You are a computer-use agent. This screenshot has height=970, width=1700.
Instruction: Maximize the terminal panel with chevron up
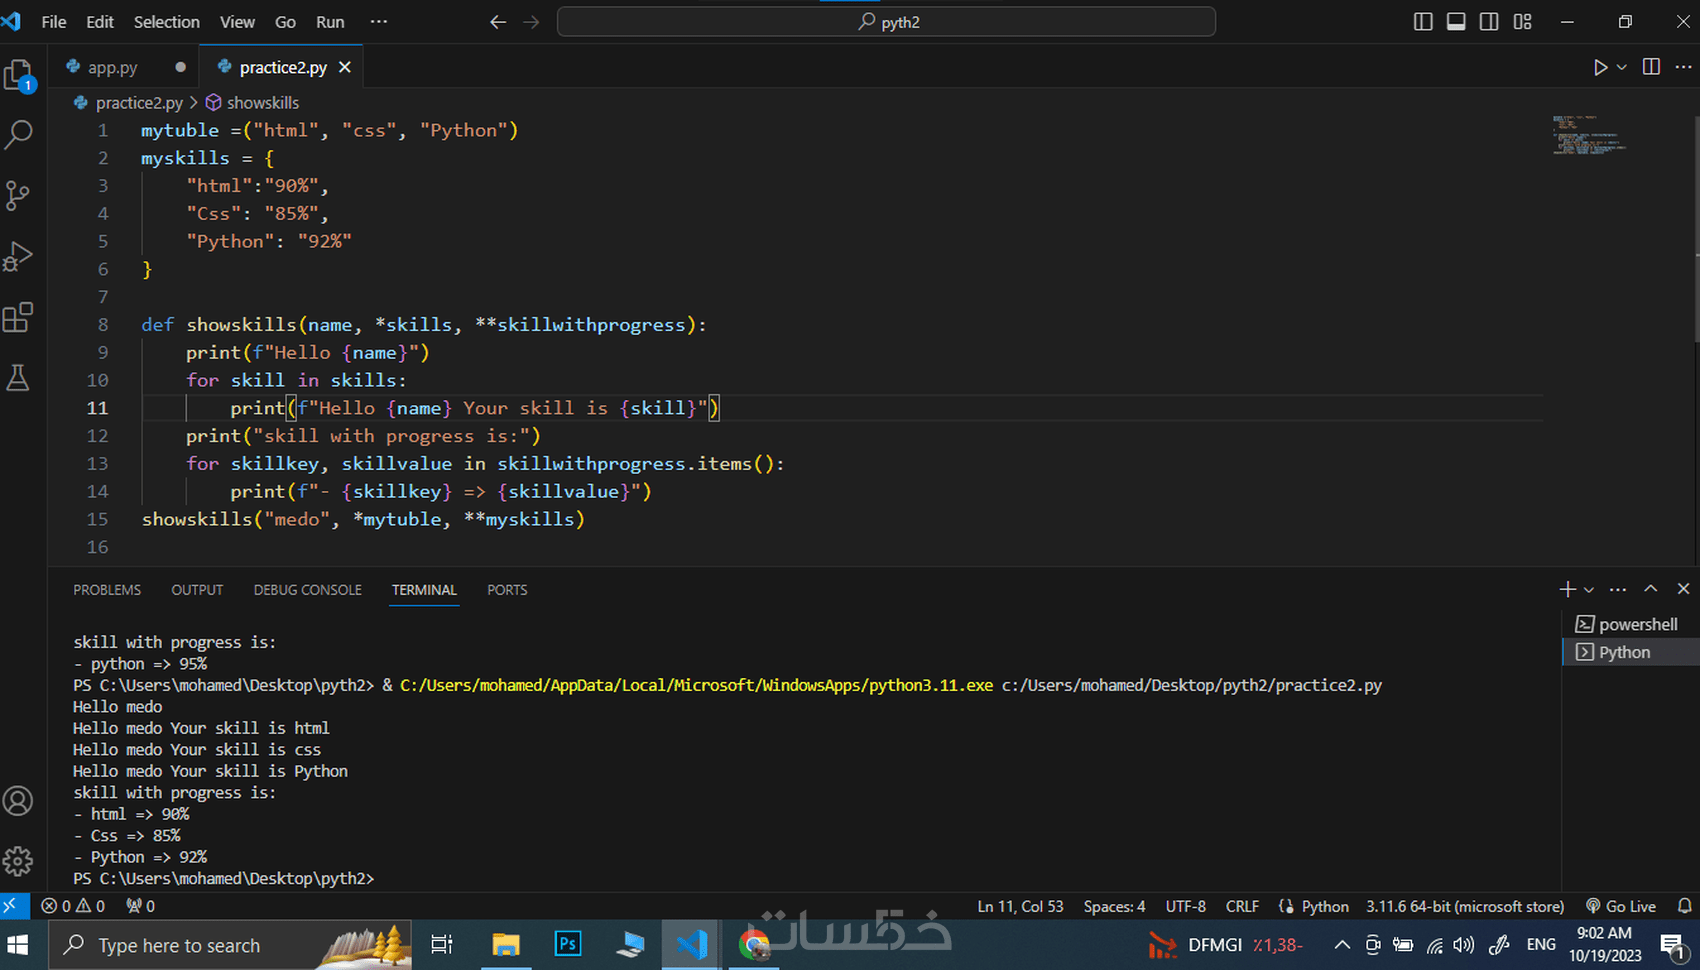(x=1651, y=589)
